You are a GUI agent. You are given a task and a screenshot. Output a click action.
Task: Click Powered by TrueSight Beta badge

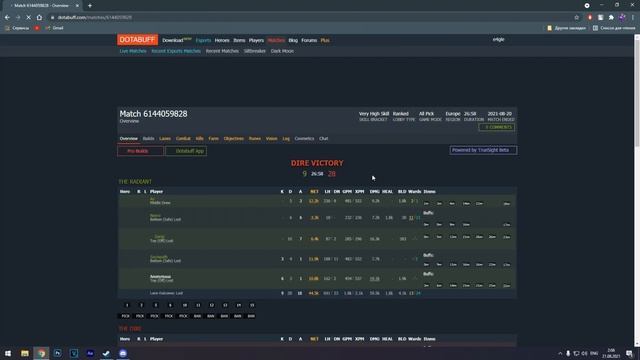click(483, 150)
